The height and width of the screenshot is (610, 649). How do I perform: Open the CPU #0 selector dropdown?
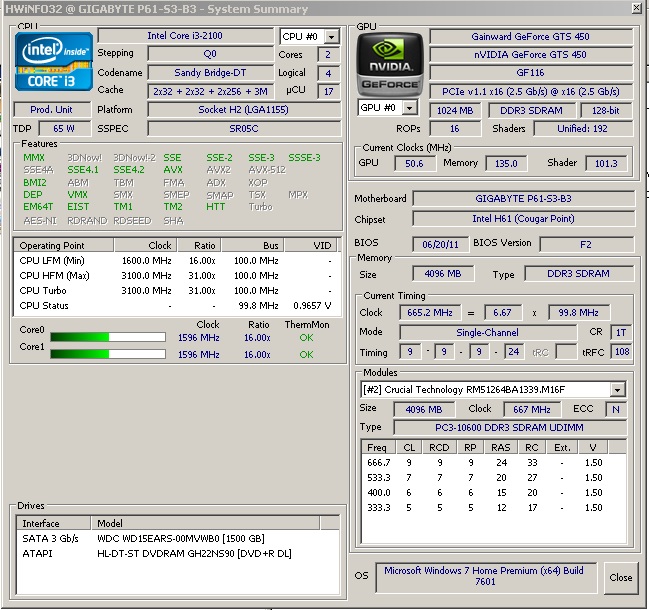click(x=331, y=37)
